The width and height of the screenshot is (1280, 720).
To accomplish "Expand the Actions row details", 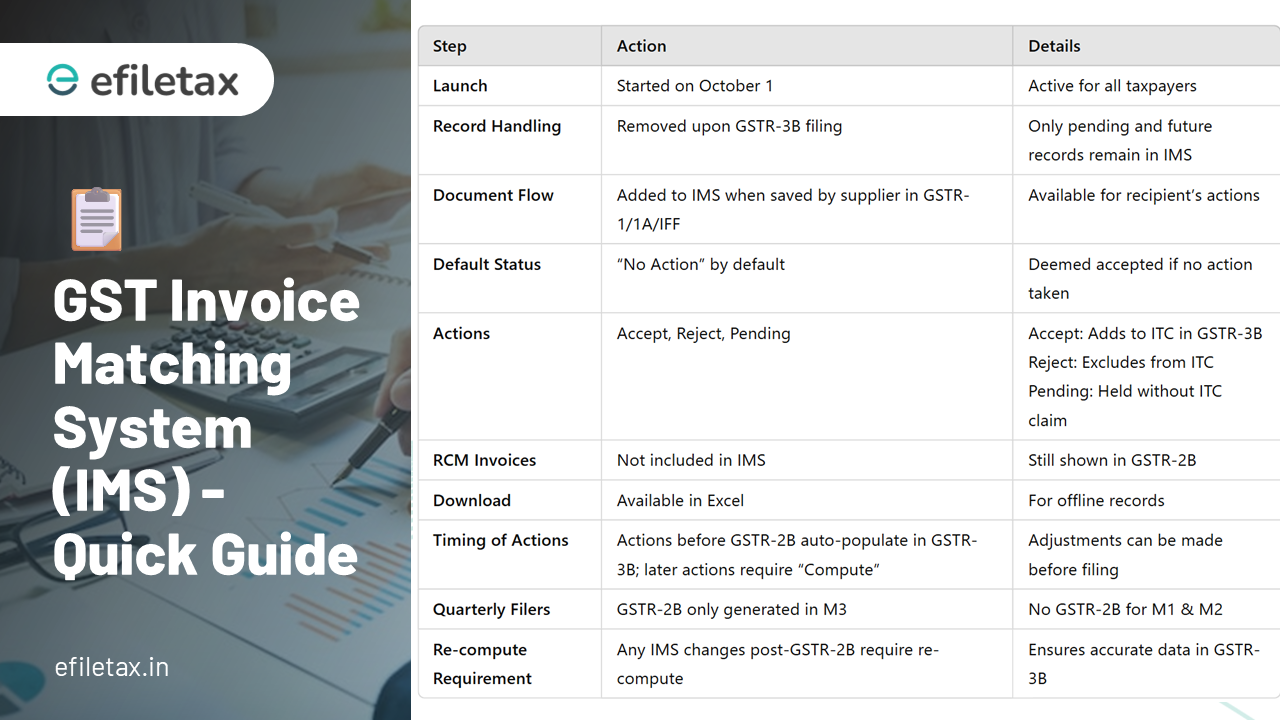I will [461, 333].
